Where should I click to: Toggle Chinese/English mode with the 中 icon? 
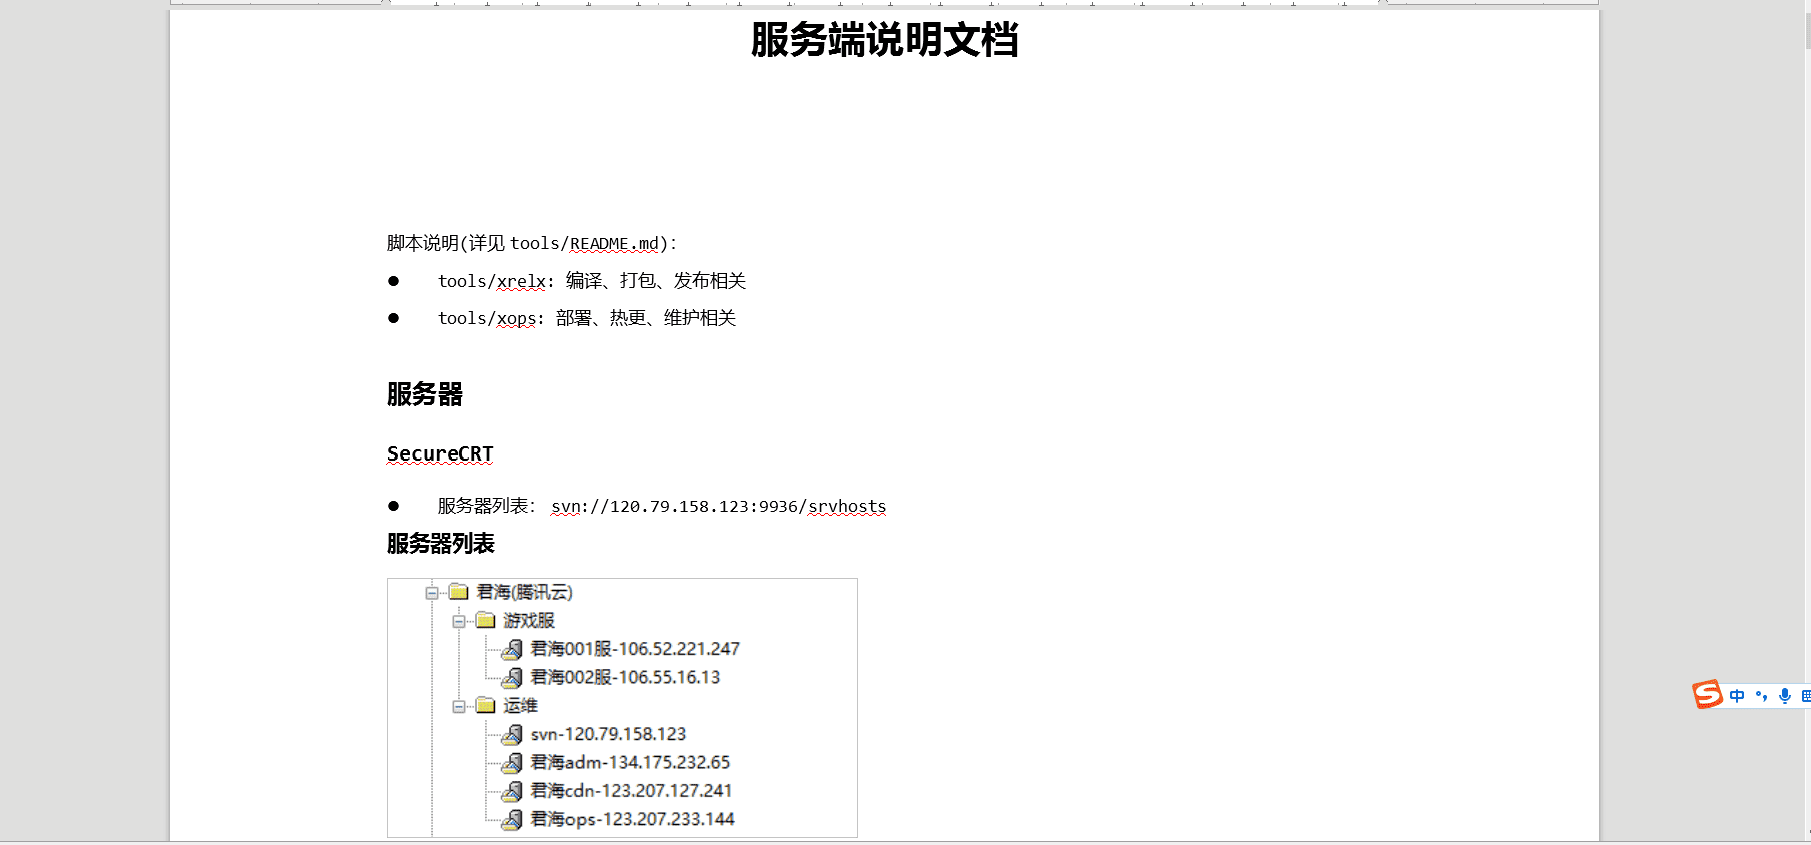[x=1737, y=696]
